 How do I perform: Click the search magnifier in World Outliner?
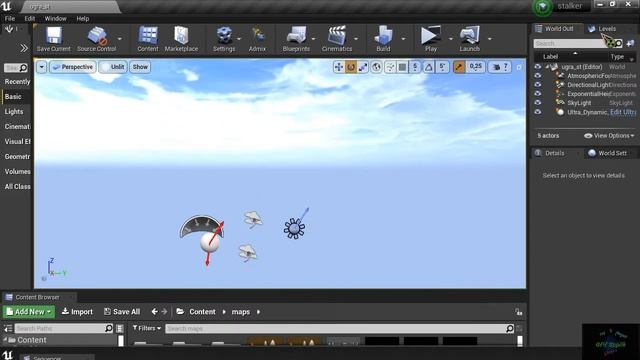618,43
